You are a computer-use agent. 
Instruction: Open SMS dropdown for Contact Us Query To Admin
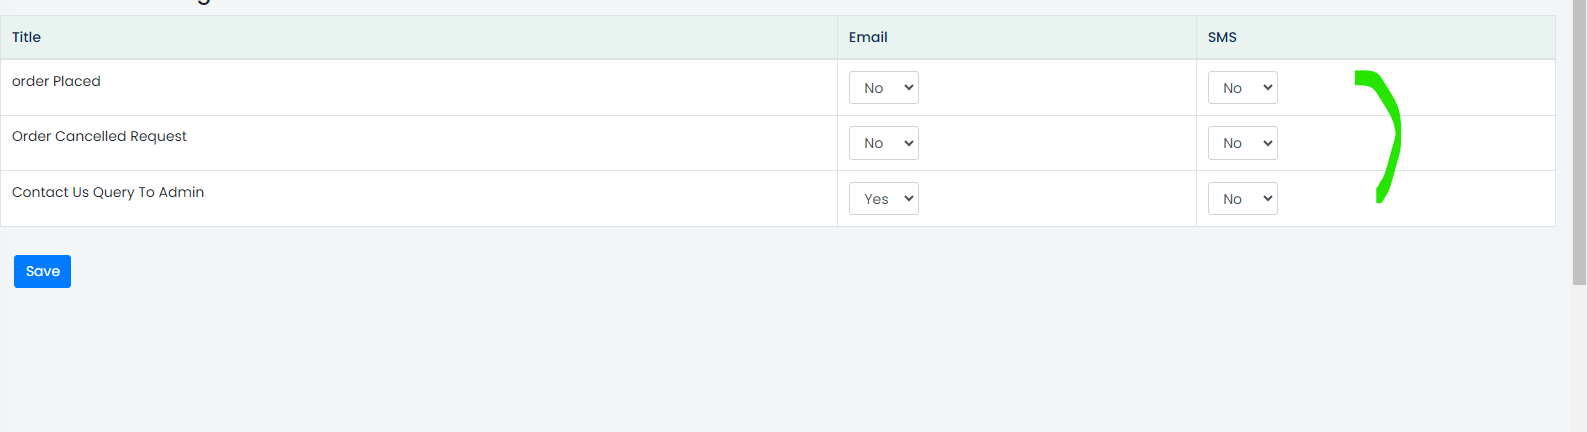pos(1243,199)
